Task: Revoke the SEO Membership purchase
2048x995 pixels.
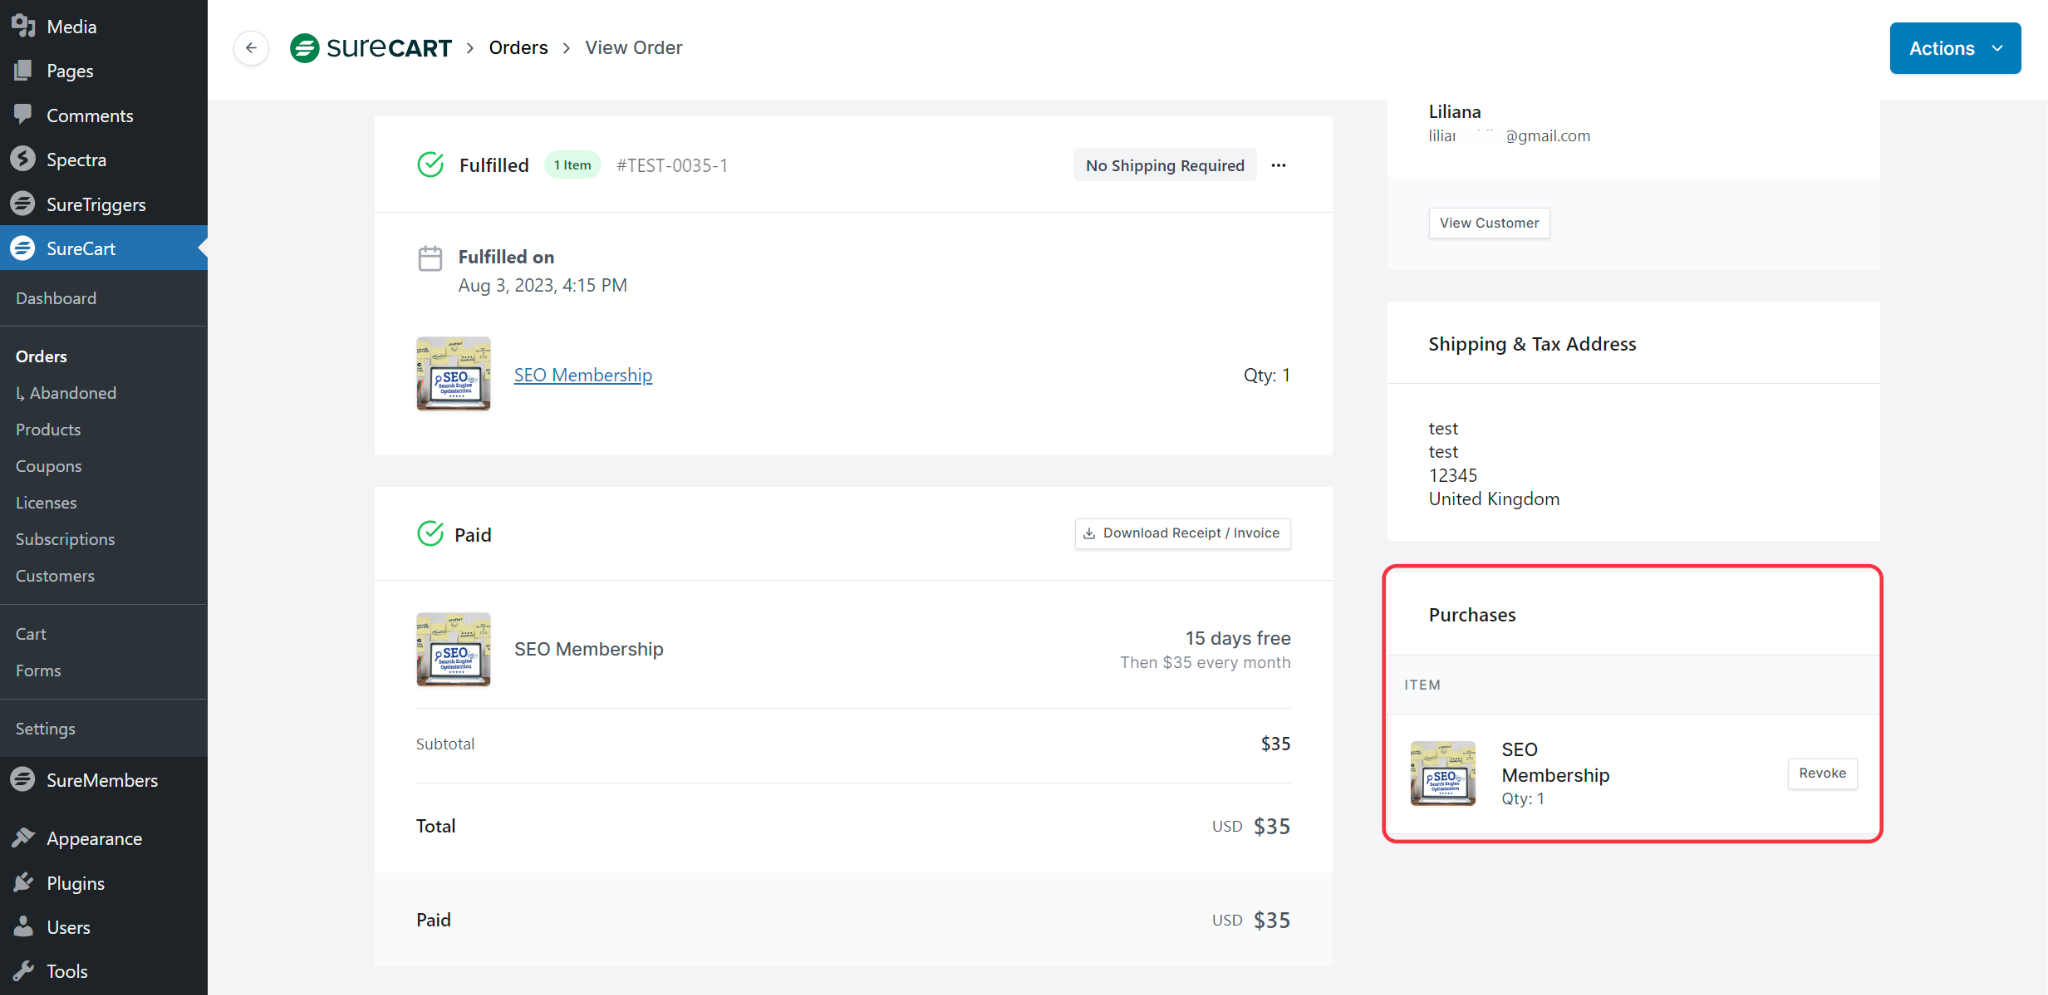Action: click(1821, 773)
